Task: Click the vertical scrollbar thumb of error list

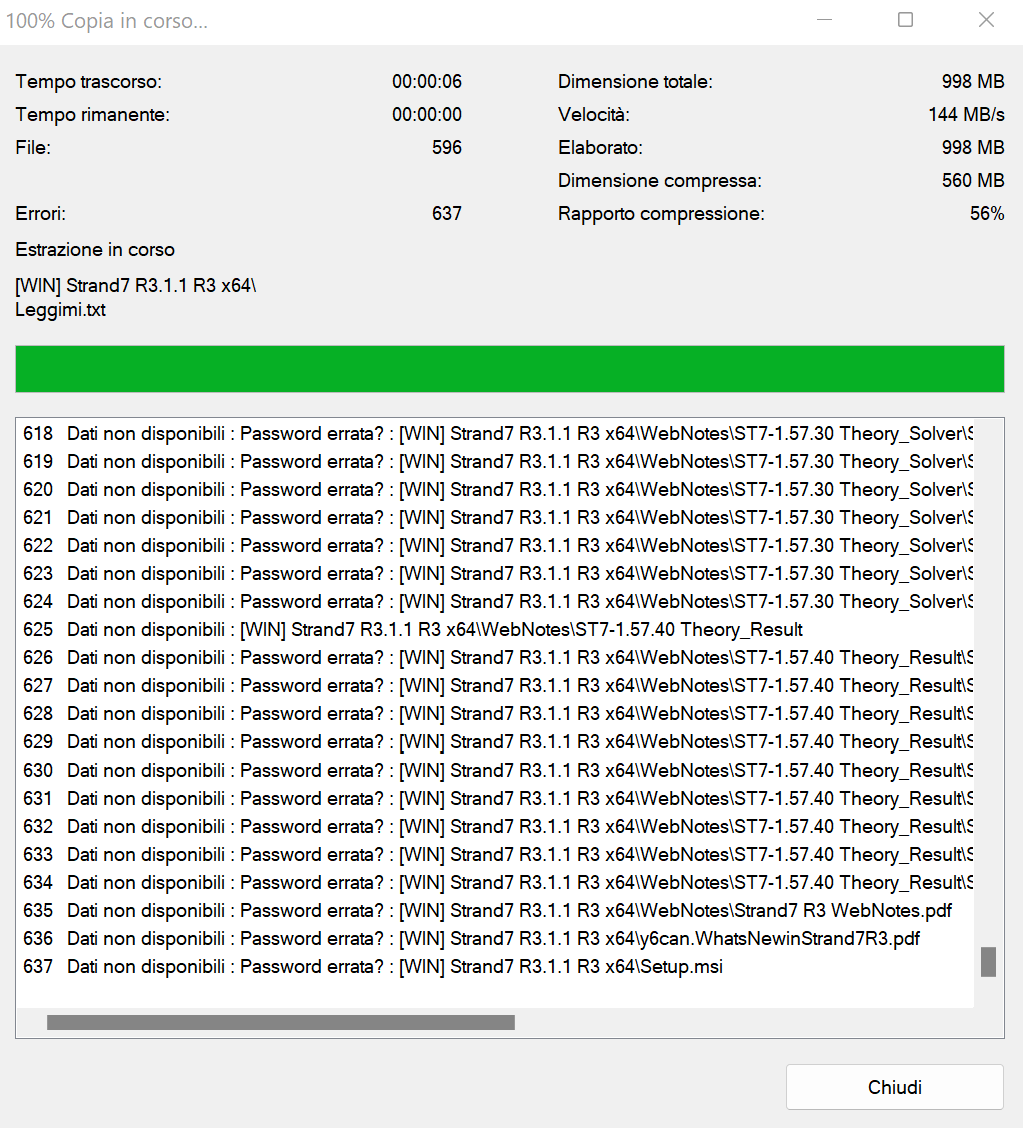Action: click(988, 962)
